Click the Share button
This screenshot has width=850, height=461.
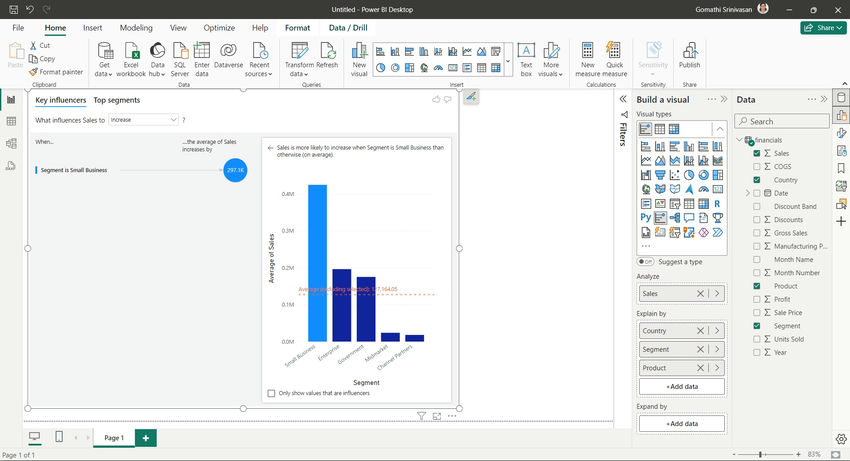[823, 28]
